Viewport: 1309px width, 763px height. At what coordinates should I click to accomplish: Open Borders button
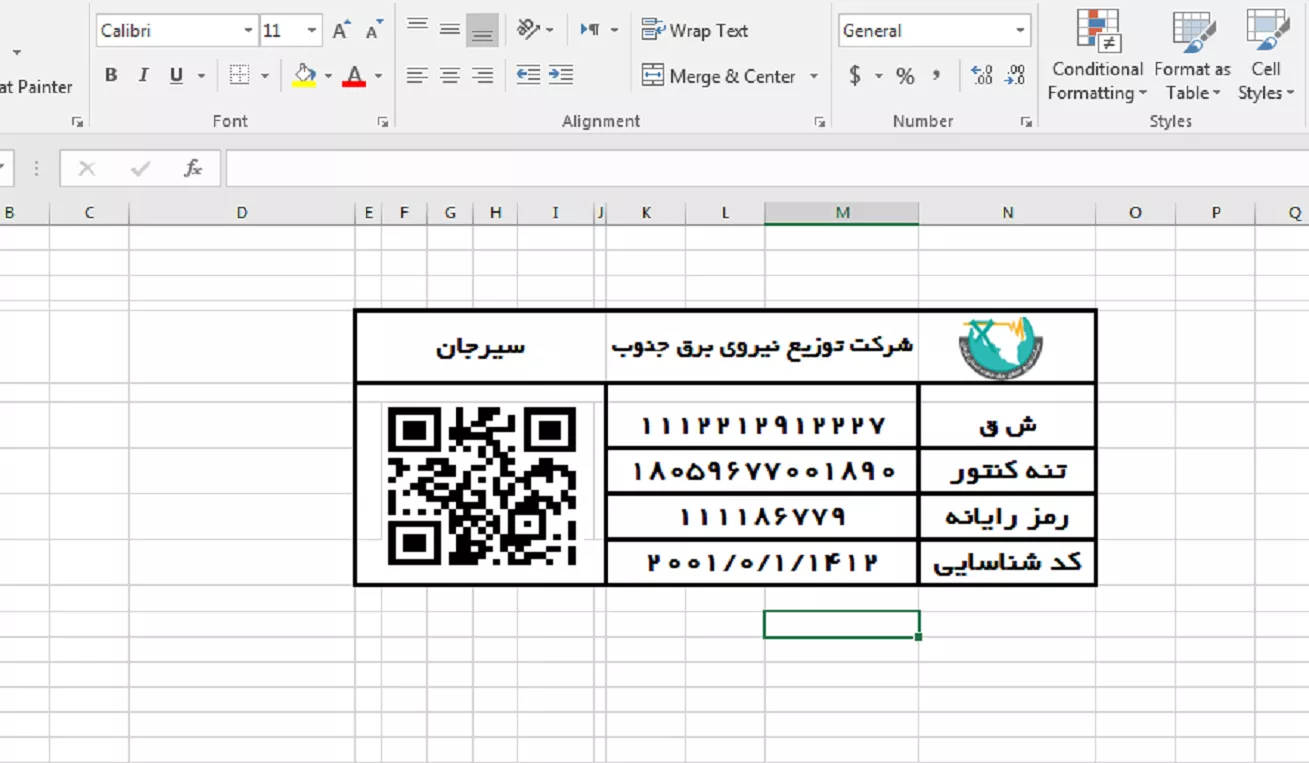239,76
